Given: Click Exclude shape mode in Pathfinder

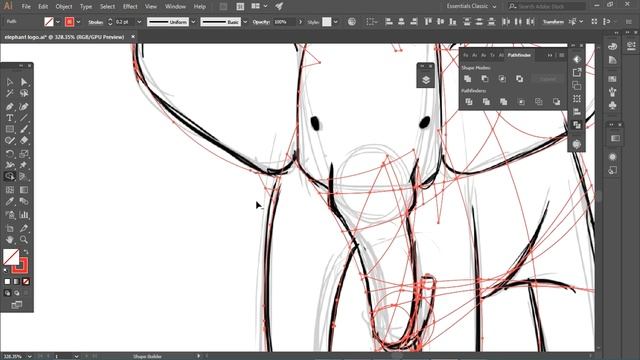Looking at the screenshot, I should pos(519,79).
